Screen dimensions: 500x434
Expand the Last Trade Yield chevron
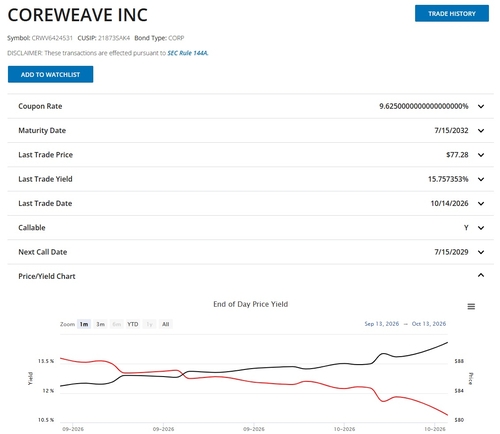481,179
